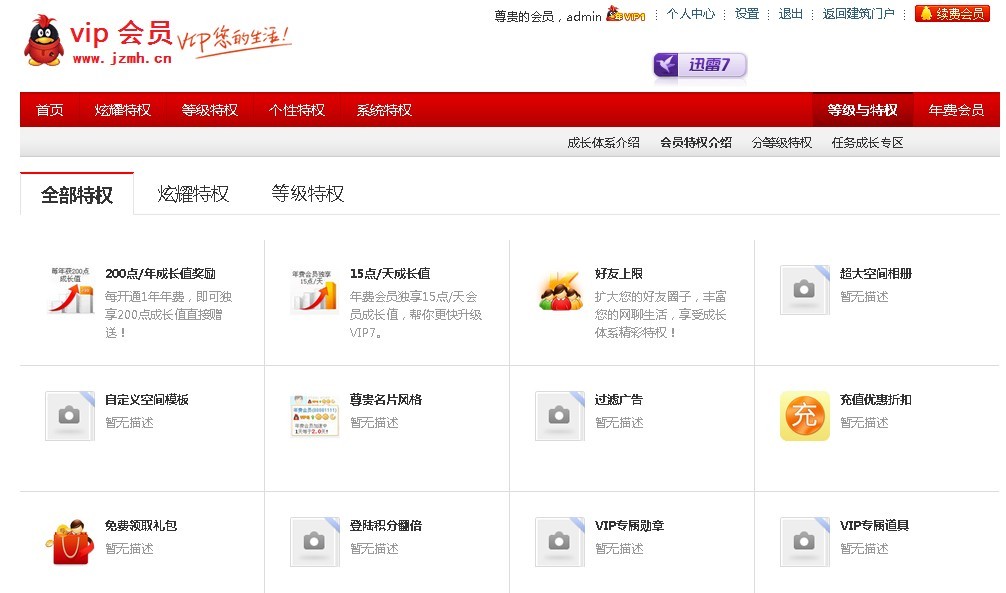Open 尊贵名片风格 title link
1006x593 pixels.
386,399
